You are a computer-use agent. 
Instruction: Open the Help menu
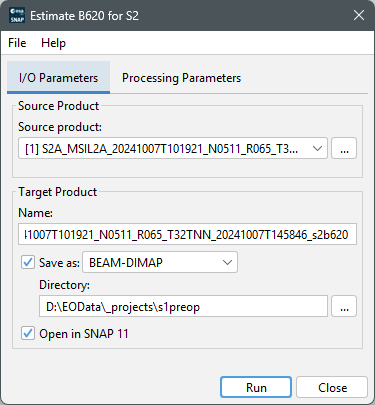pos(53,43)
